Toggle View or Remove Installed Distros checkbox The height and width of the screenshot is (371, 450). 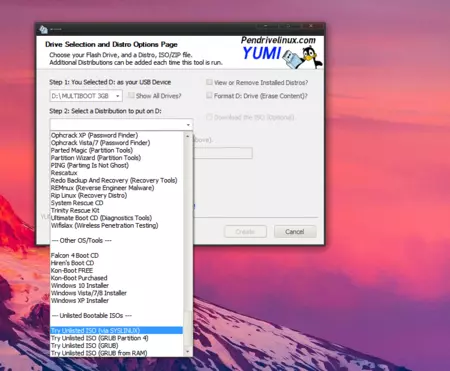(x=209, y=82)
